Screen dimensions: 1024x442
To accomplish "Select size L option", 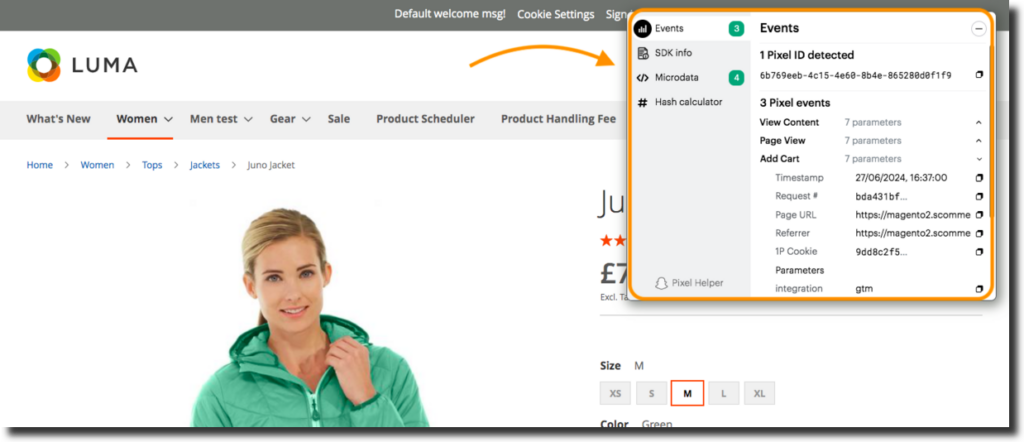I will 723,394.
